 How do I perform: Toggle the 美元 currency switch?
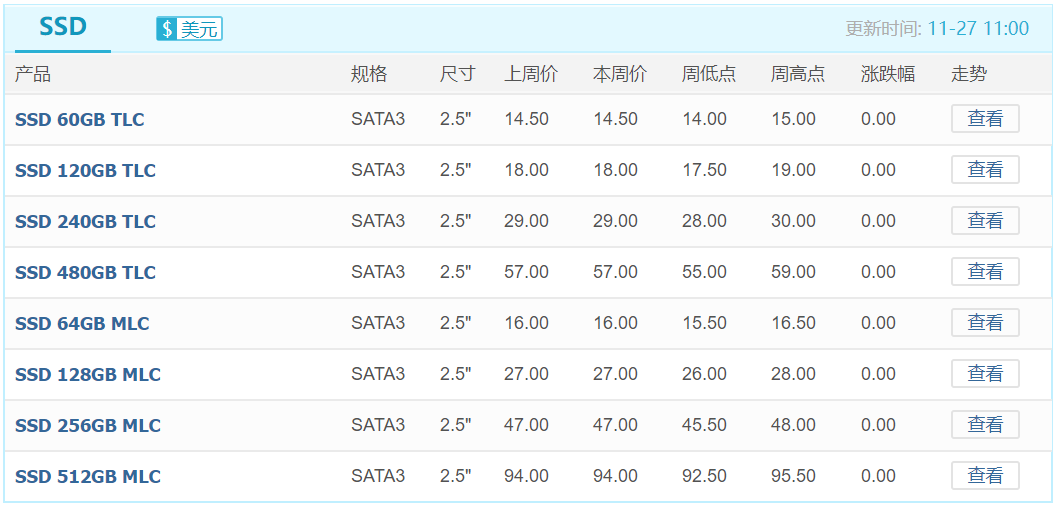[189, 28]
